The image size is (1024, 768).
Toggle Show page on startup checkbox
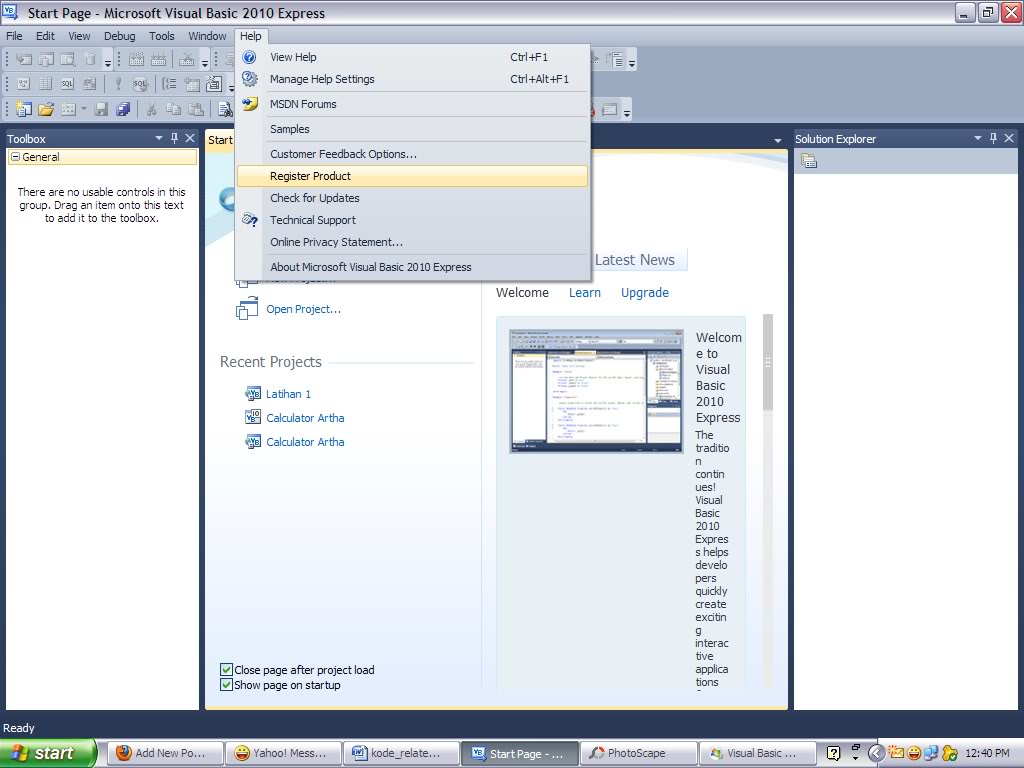pyautogui.click(x=226, y=684)
